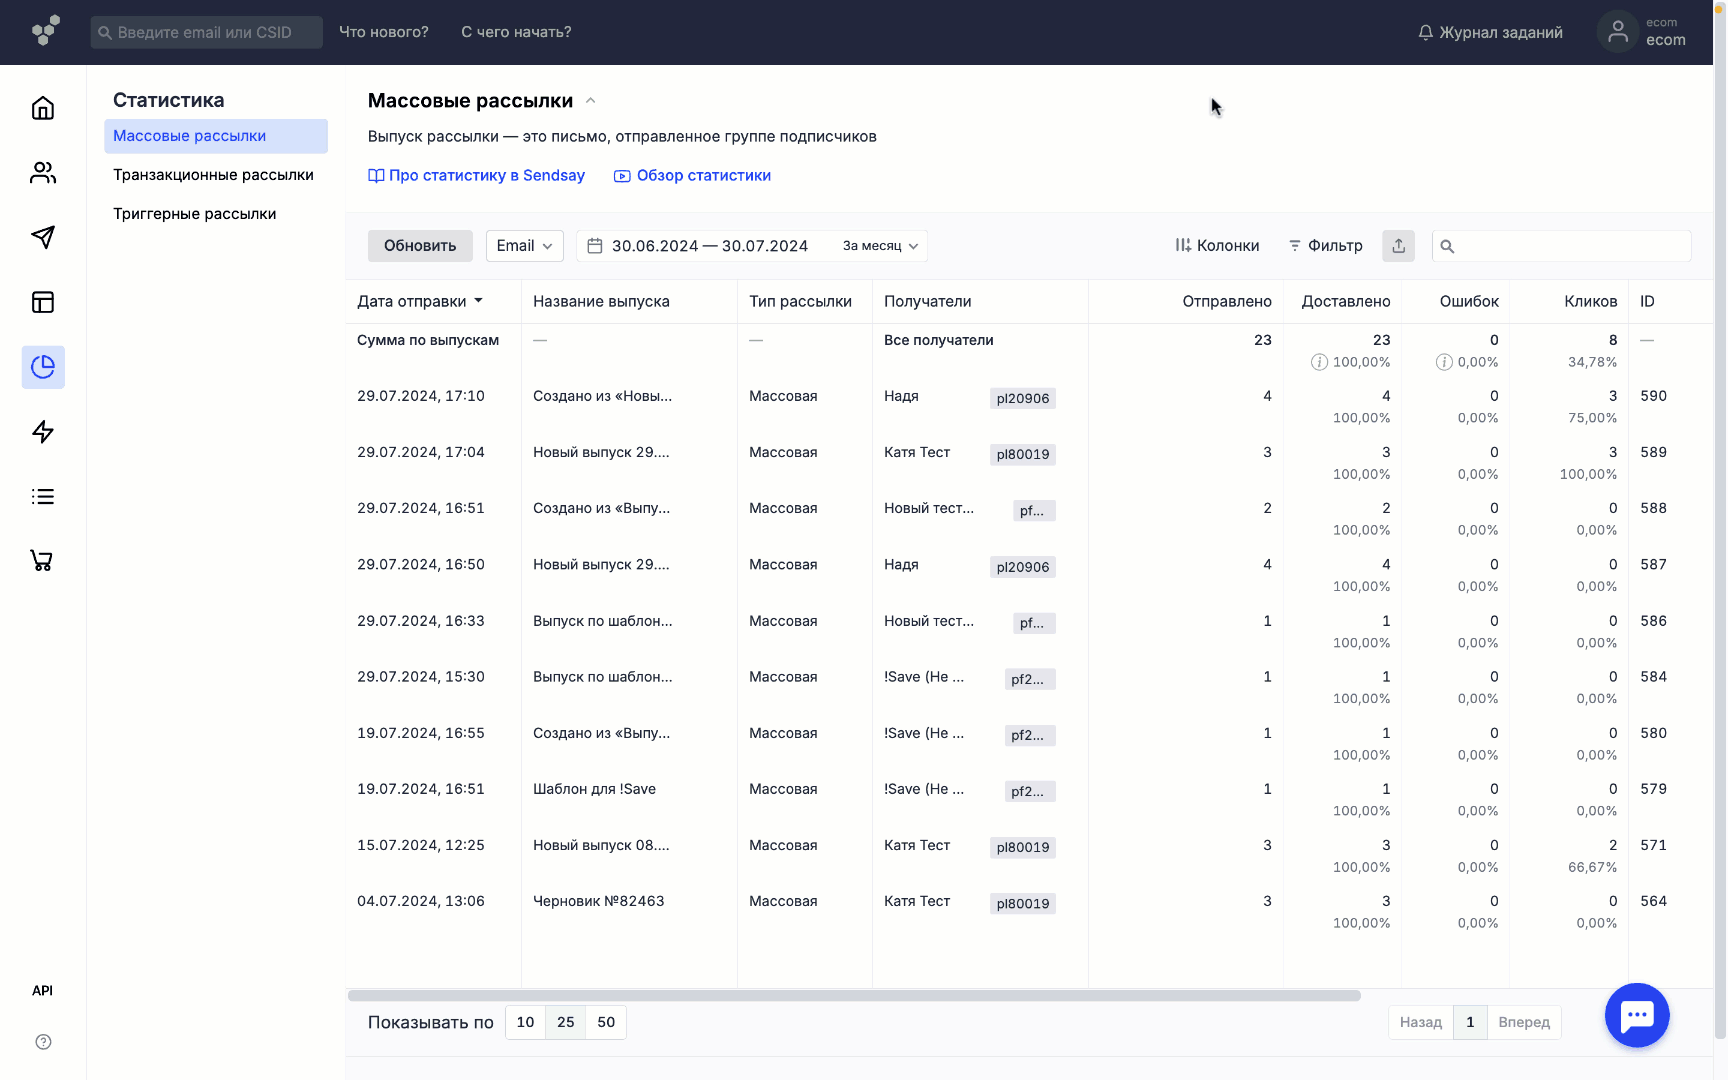
Task: Show 50 rows per page
Action: click(606, 1022)
